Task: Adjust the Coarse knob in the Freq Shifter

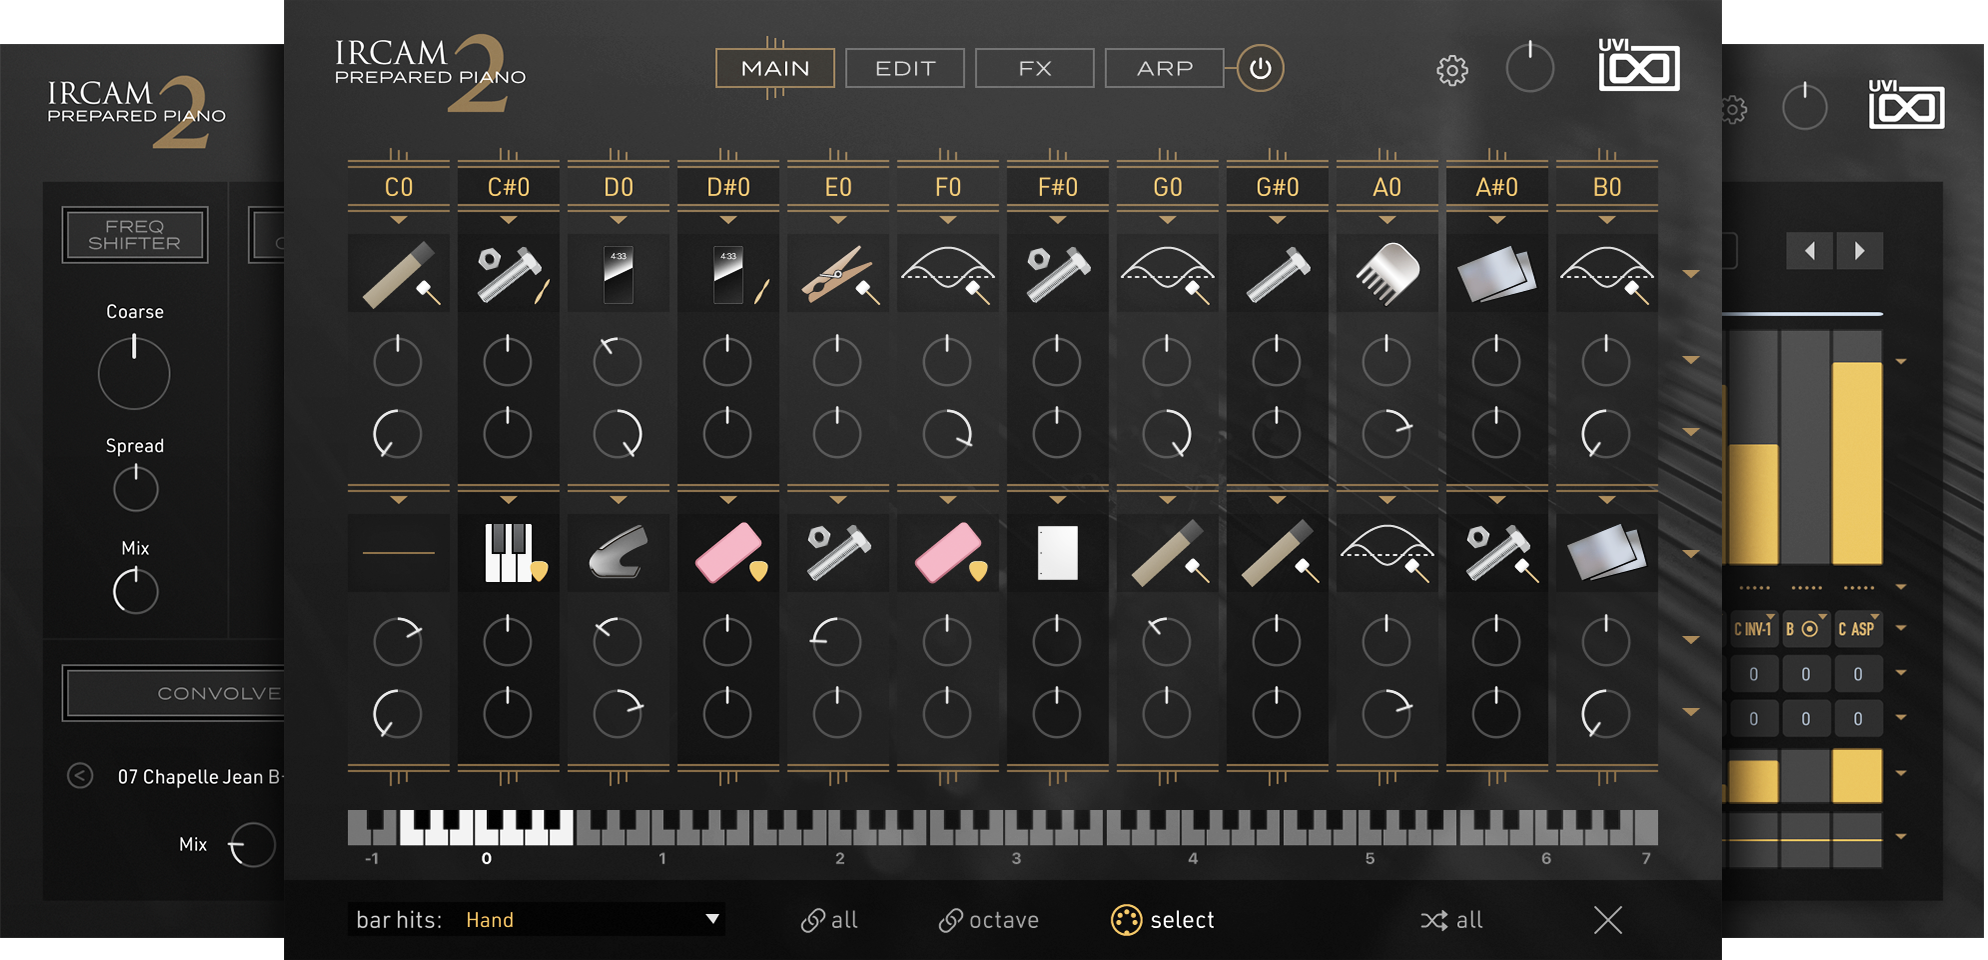Action: pyautogui.click(x=133, y=372)
